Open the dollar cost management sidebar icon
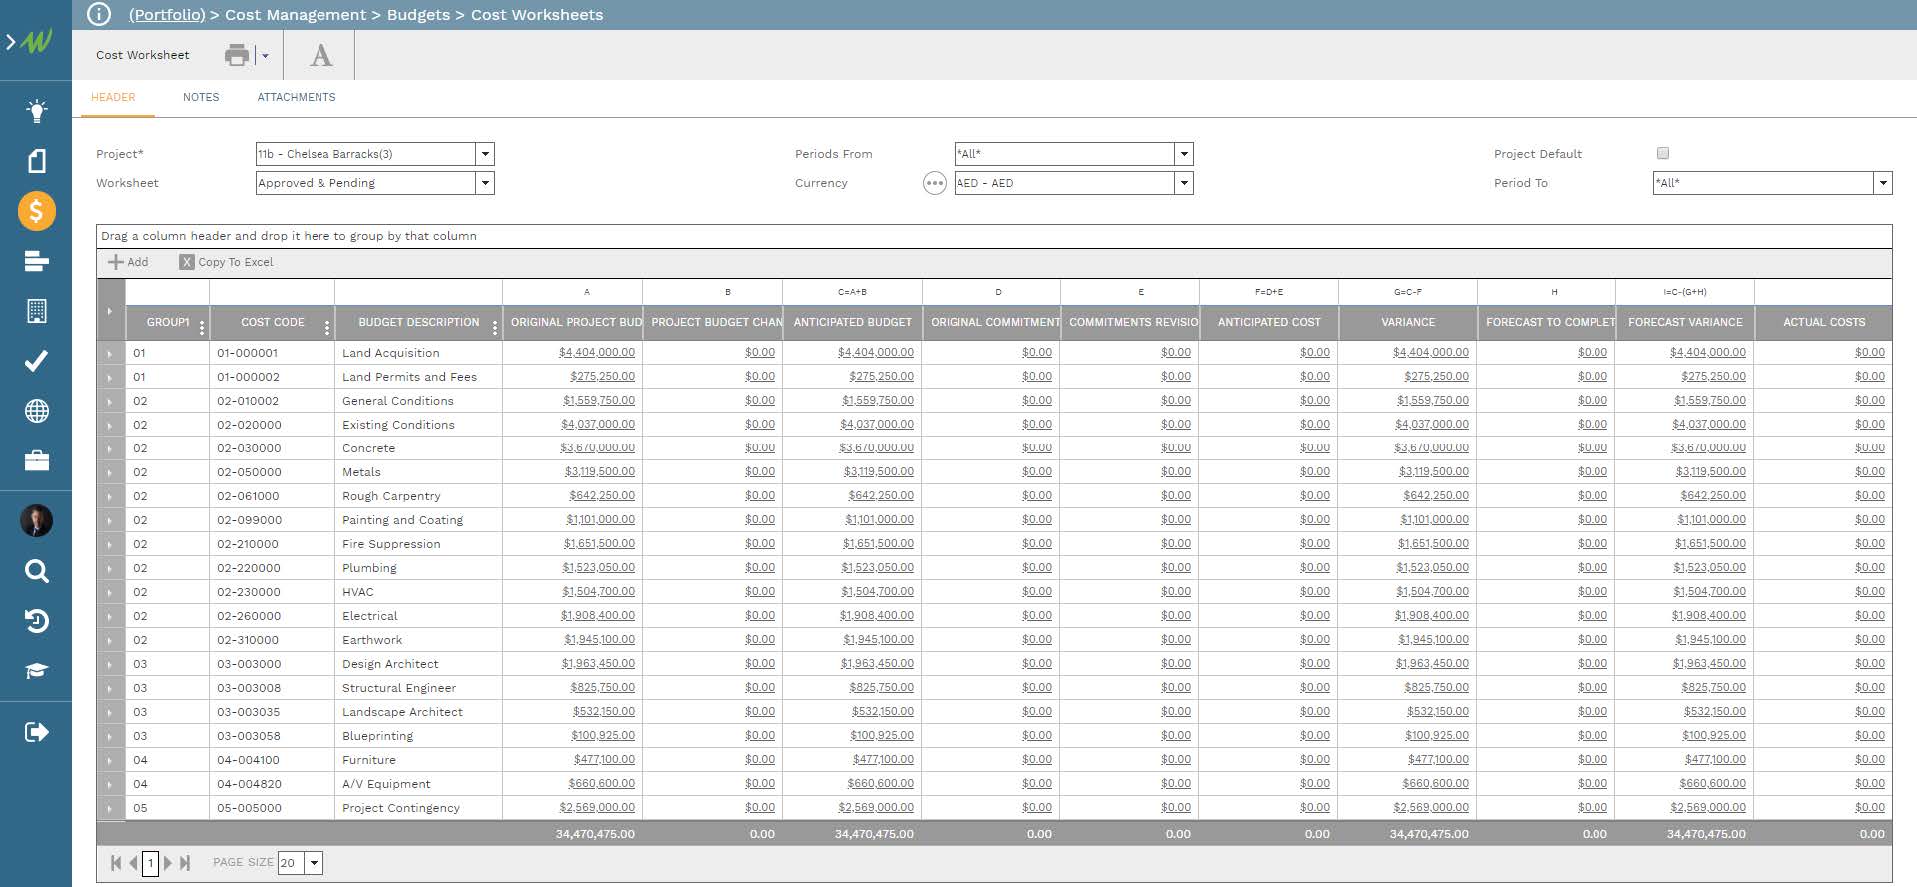Image resolution: width=1917 pixels, height=887 pixels. point(36,211)
